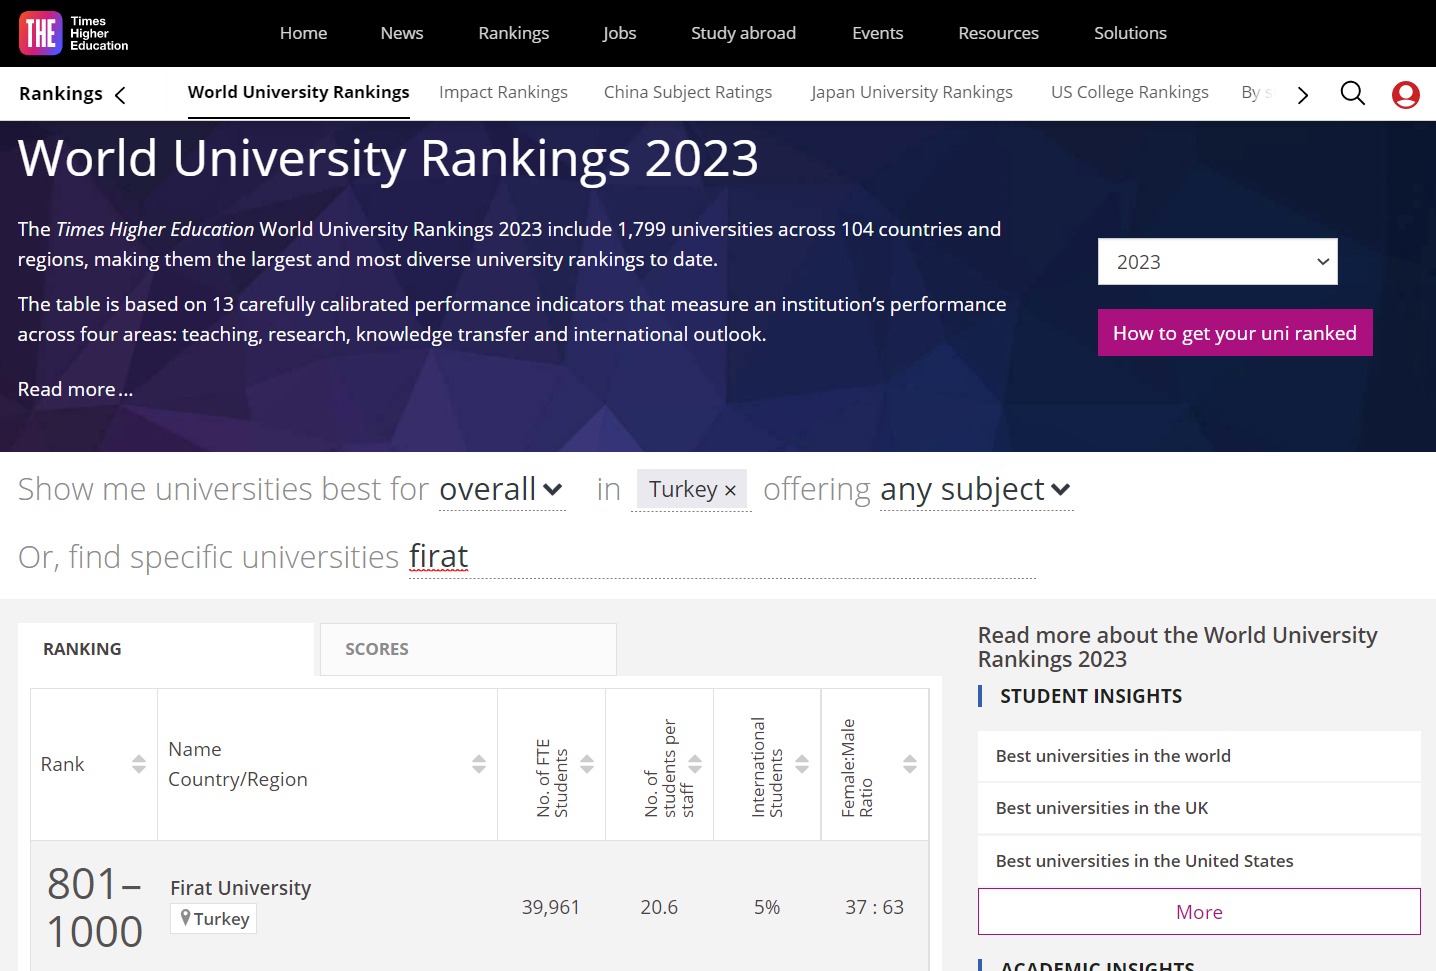This screenshot has height=971, width=1436.
Task: Open the Firat University link
Action: [241, 888]
